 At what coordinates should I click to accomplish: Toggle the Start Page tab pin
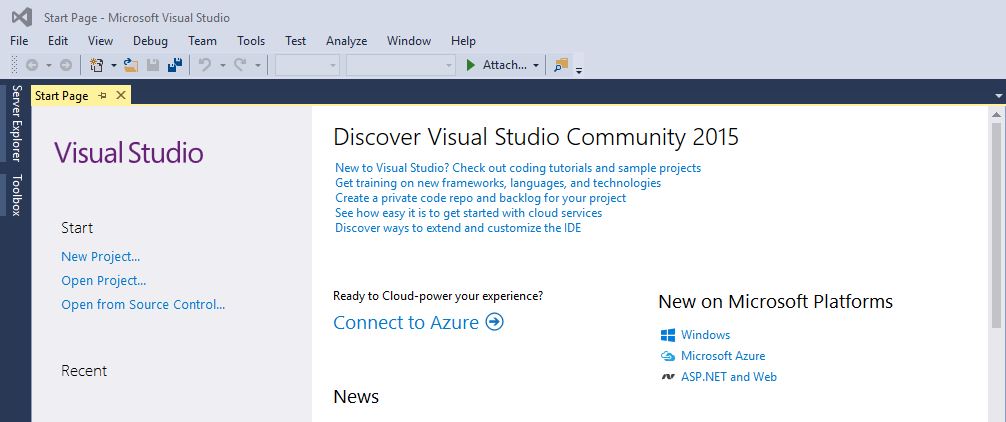pyautogui.click(x=102, y=96)
